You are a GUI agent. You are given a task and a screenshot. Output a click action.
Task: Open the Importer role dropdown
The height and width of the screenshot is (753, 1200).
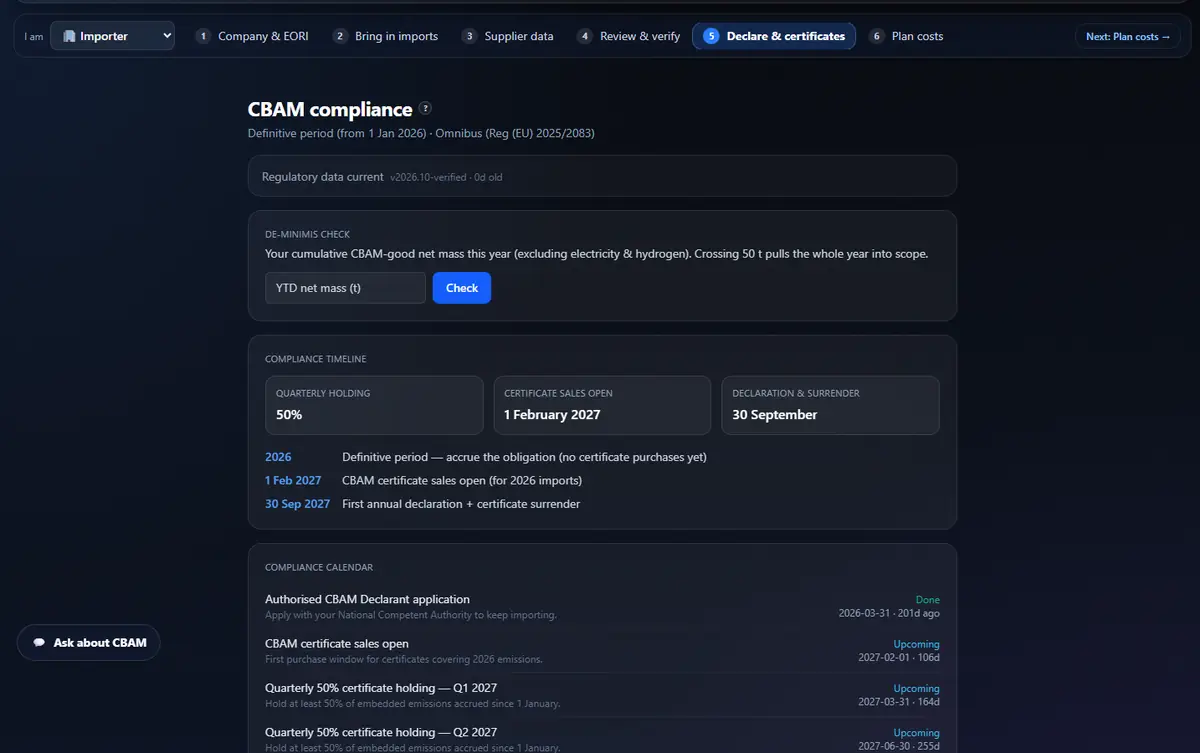pyautogui.click(x=112, y=36)
